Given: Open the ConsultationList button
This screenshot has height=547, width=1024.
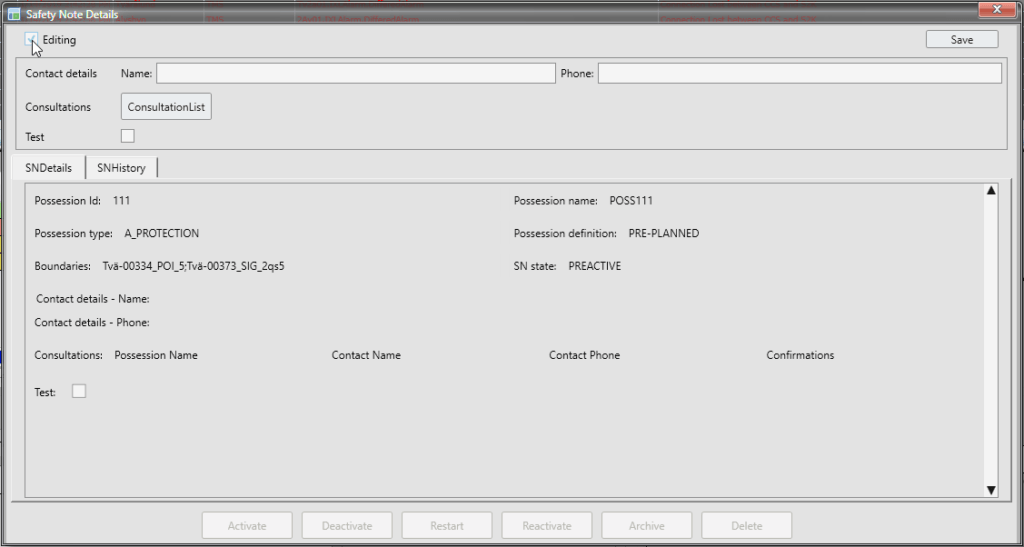Looking at the screenshot, I should tap(166, 107).
